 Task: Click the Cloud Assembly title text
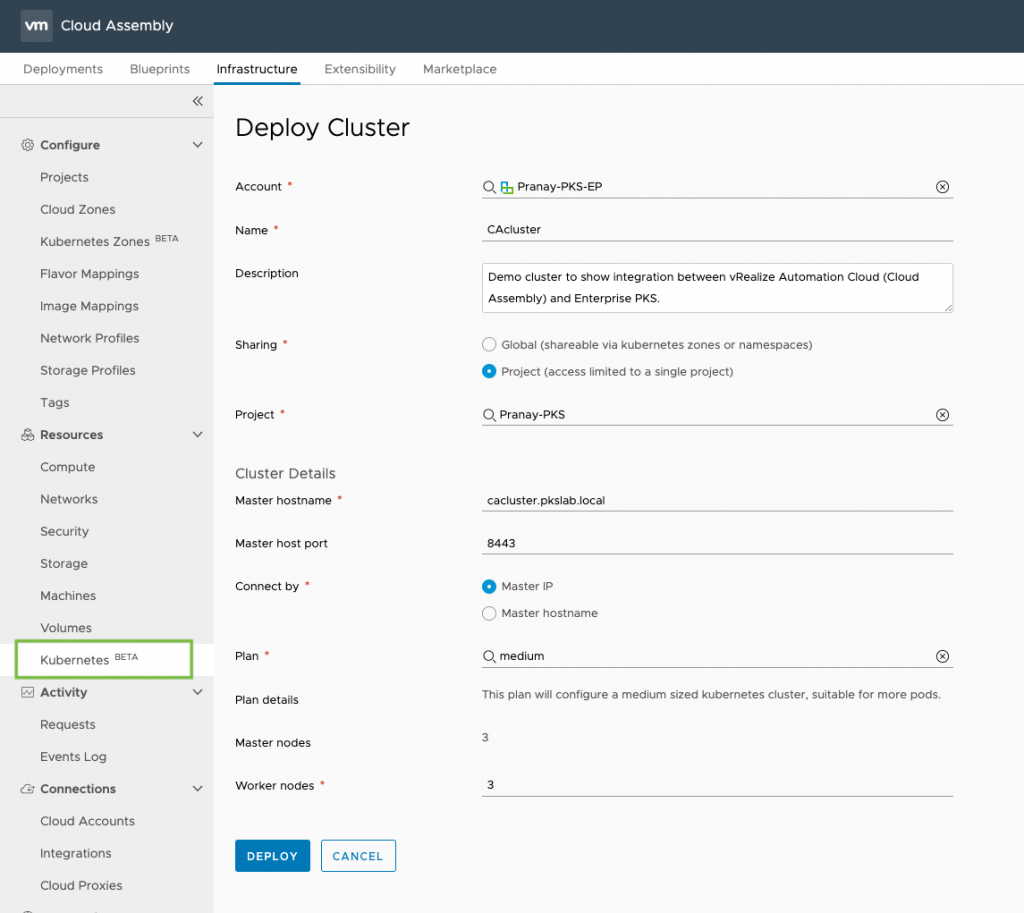(x=117, y=25)
